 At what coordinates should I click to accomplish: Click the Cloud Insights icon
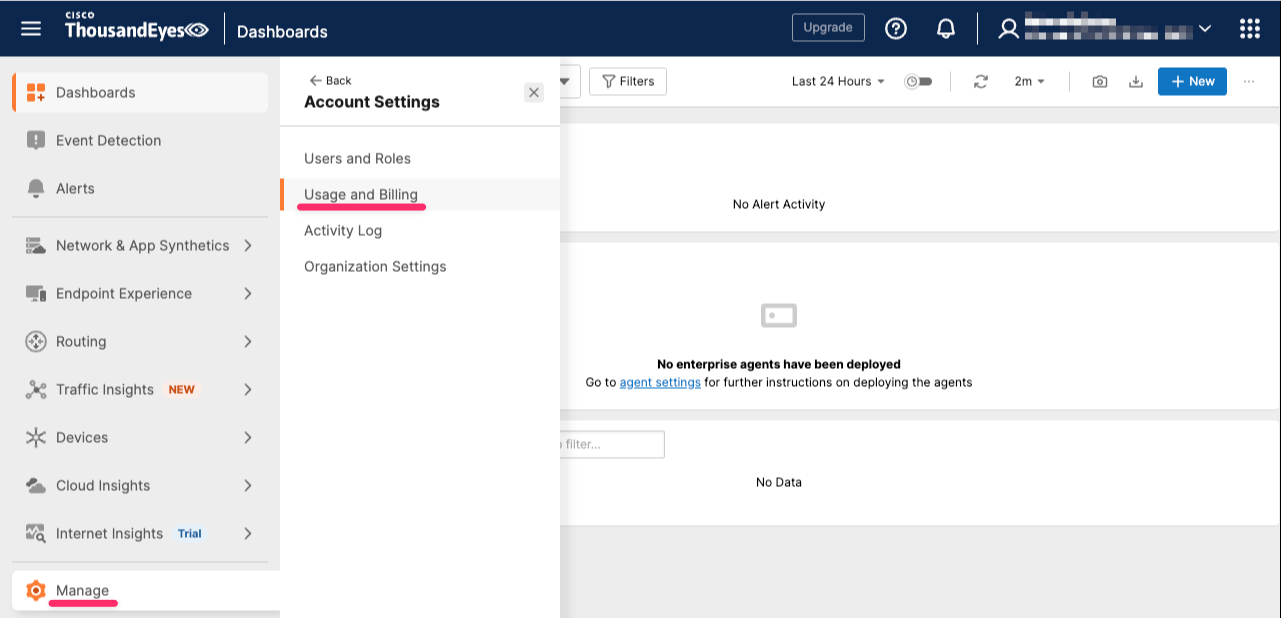[36, 486]
